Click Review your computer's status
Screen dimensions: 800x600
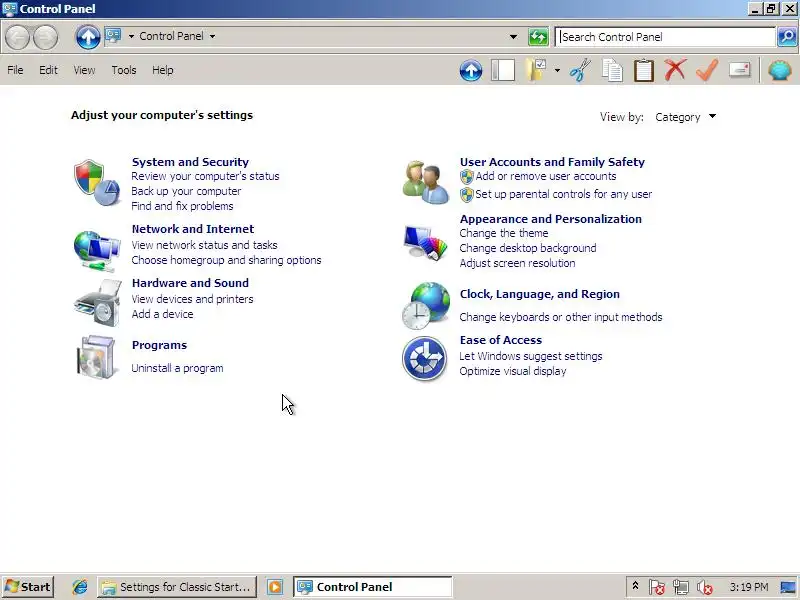coord(205,176)
